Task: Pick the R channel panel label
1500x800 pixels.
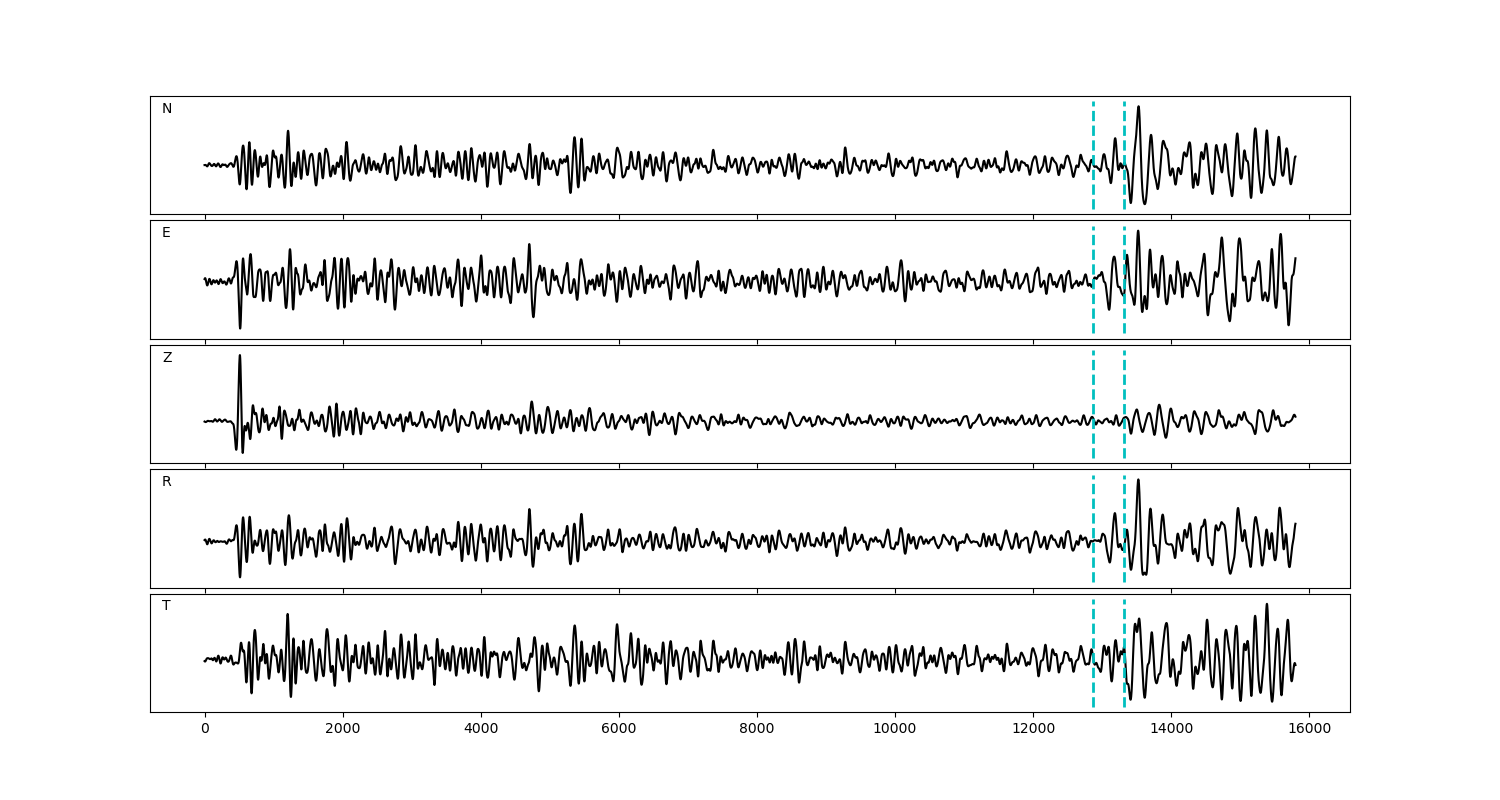Action: pyautogui.click(x=167, y=482)
